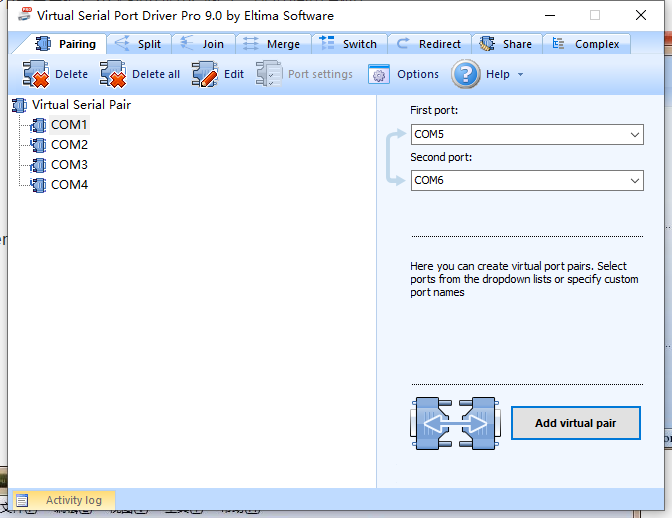Click the COM1 port icon

click(x=39, y=125)
